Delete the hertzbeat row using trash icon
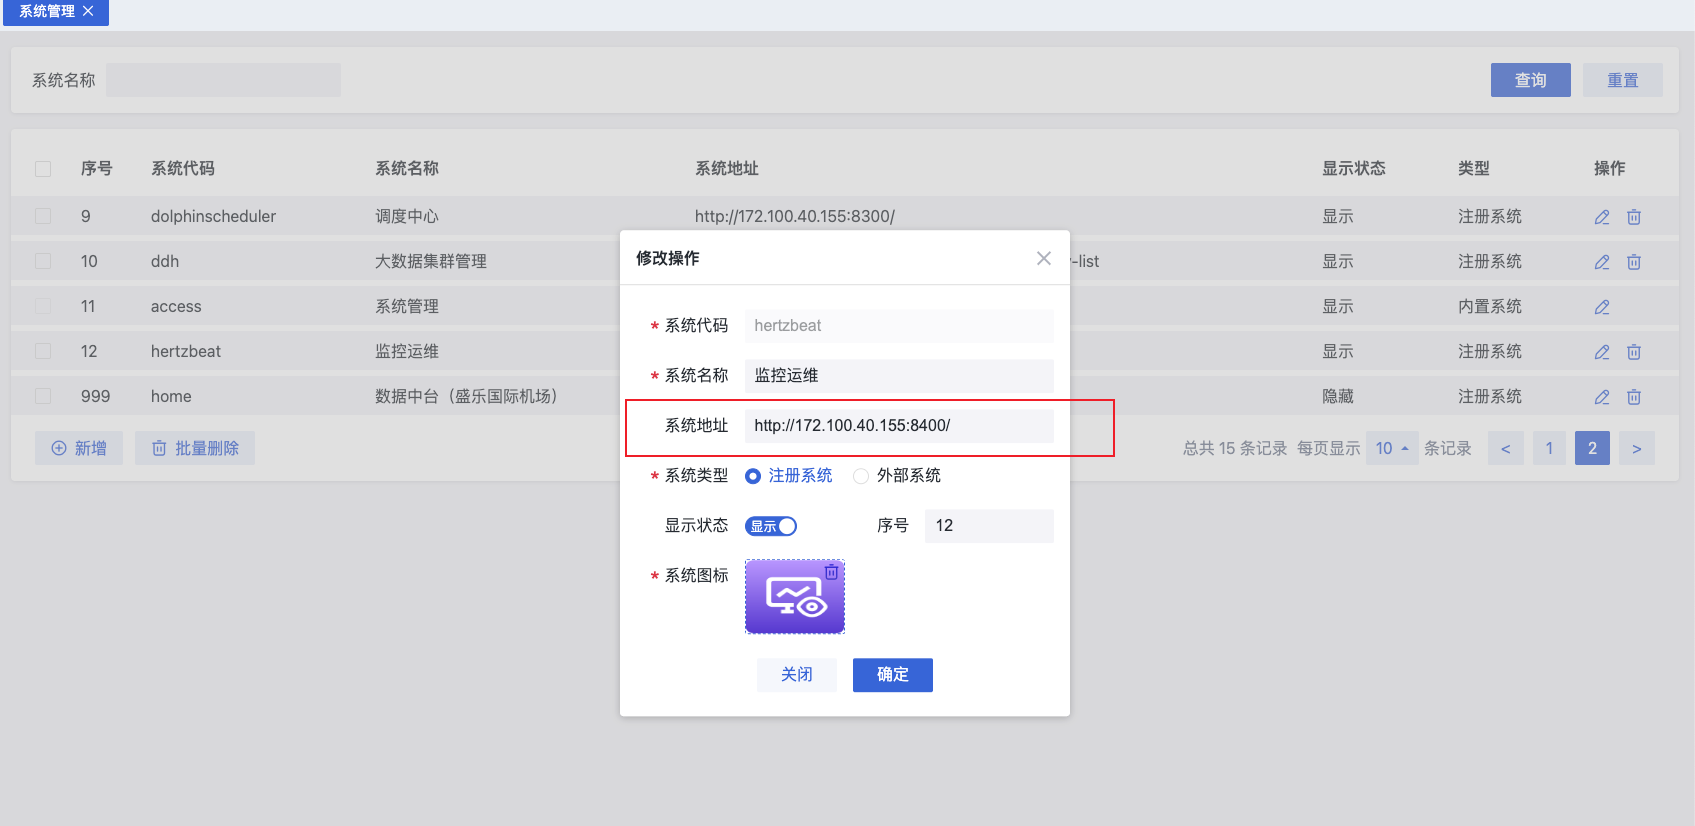The width and height of the screenshot is (1695, 826). click(x=1634, y=352)
